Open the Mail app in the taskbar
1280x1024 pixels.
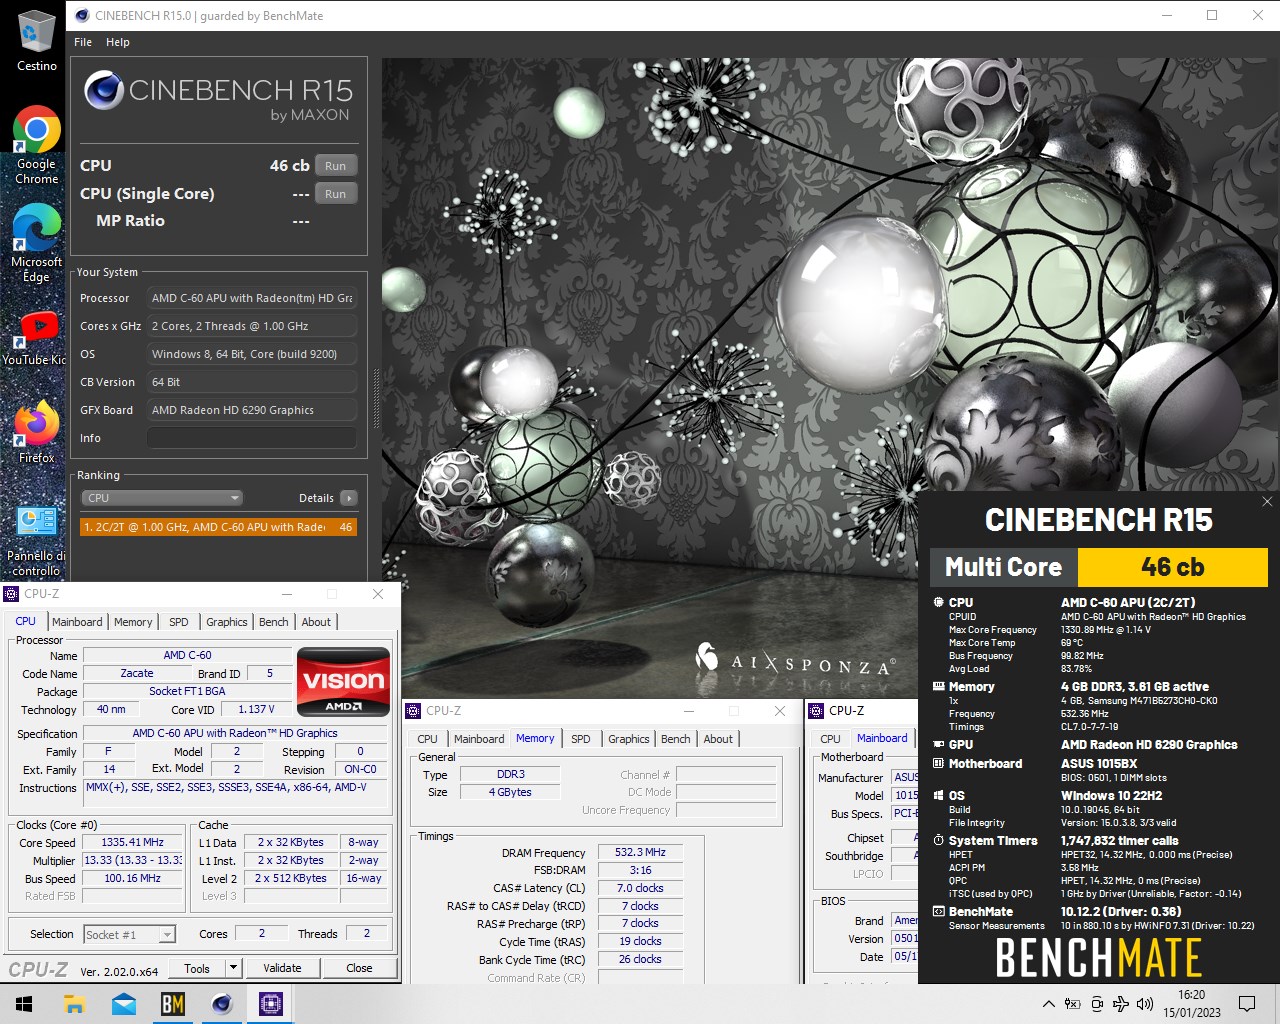coord(123,1004)
